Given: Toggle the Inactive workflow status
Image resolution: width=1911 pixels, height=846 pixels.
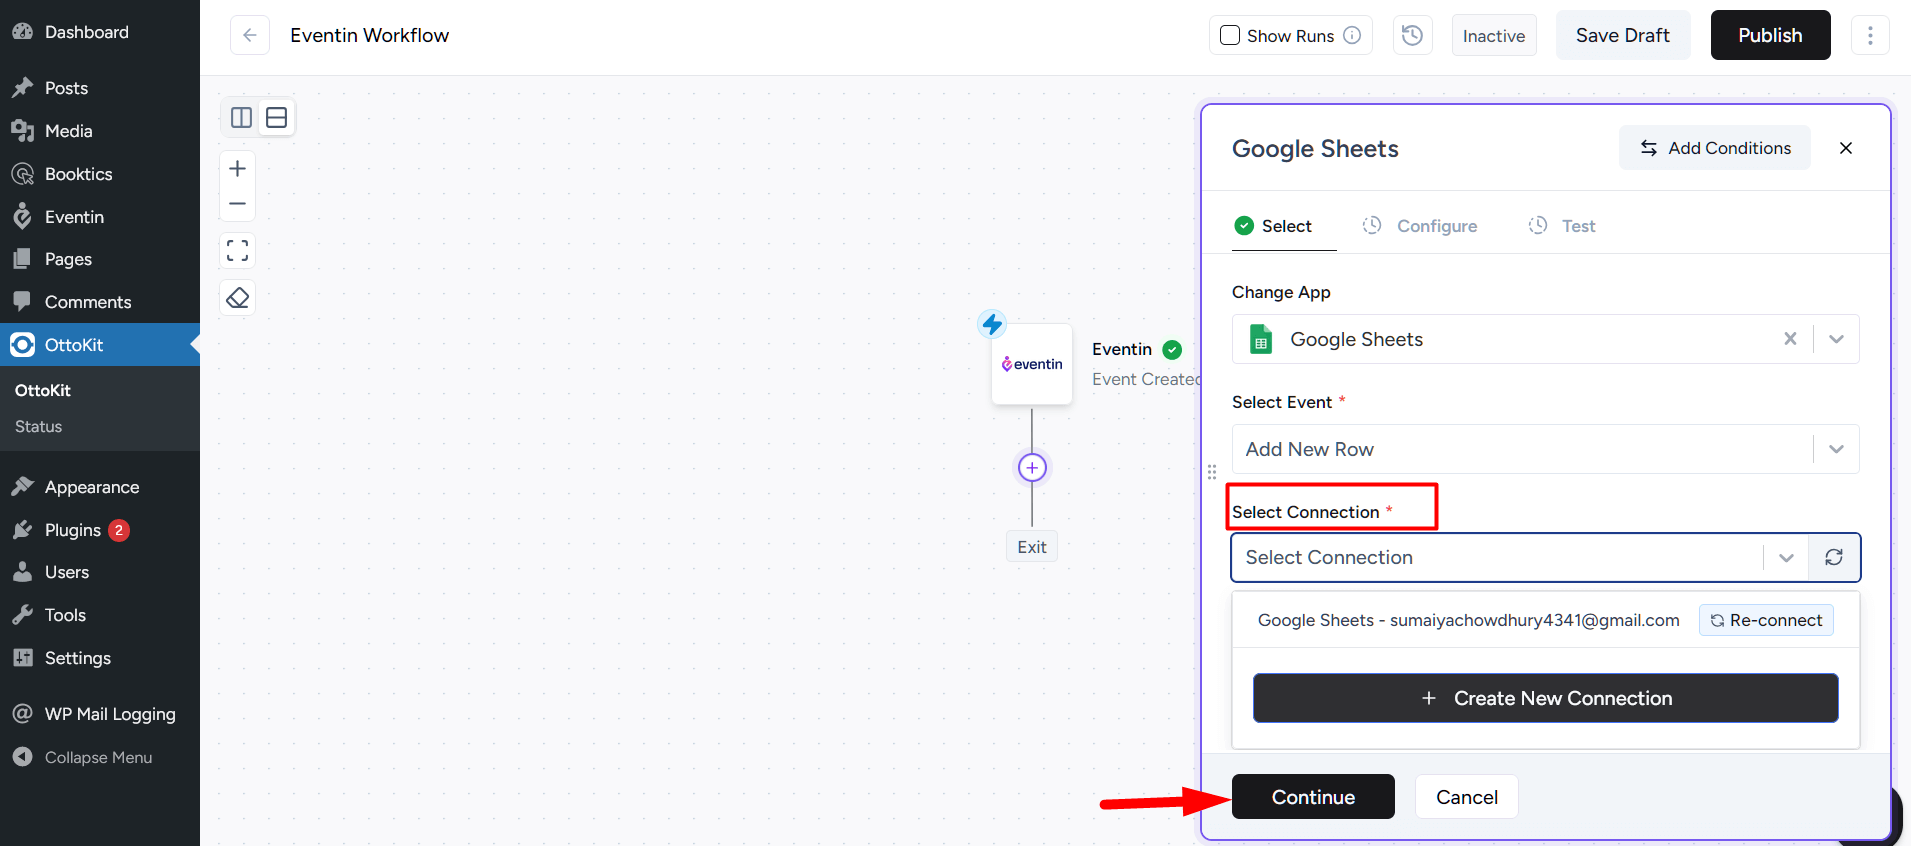Looking at the screenshot, I should coord(1494,35).
